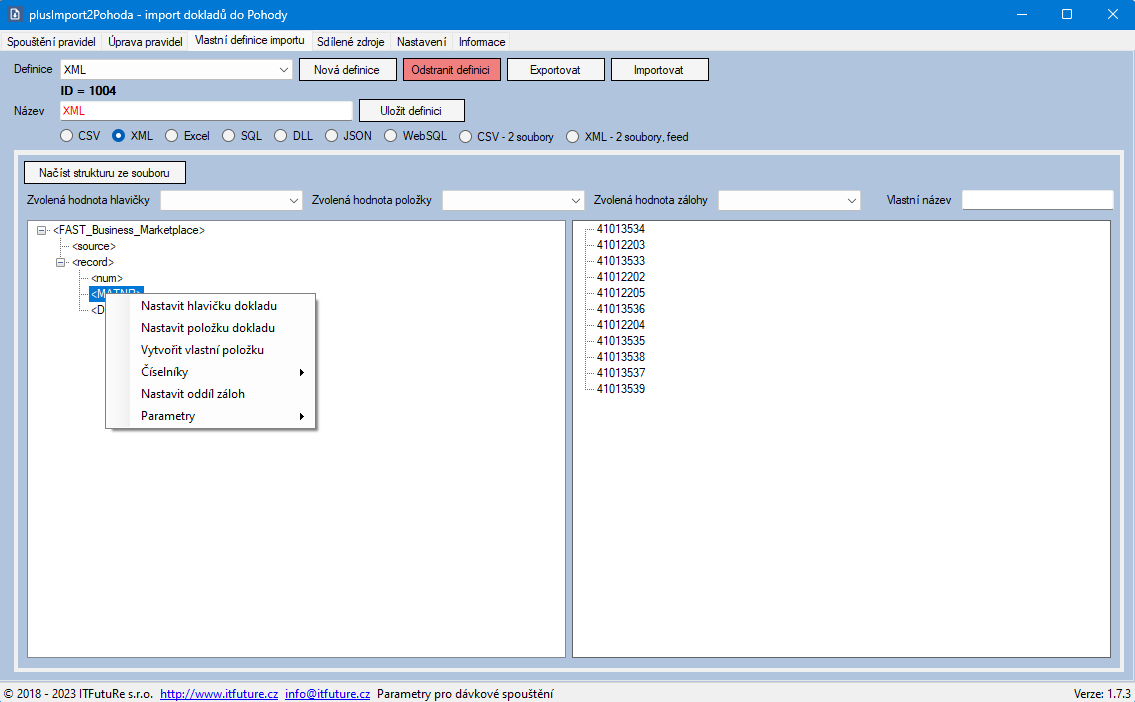Switch to the Spouštění pravidel tab

tap(51, 42)
